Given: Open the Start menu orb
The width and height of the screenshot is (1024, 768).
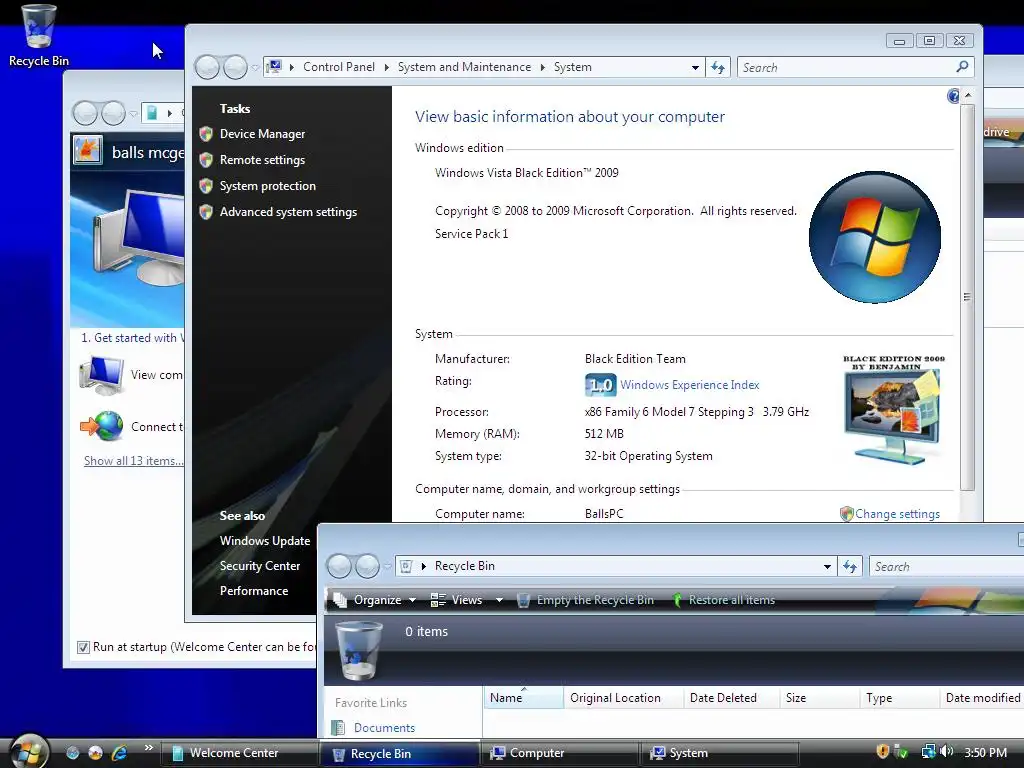Looking at the screenshot, I should point(29,752).
